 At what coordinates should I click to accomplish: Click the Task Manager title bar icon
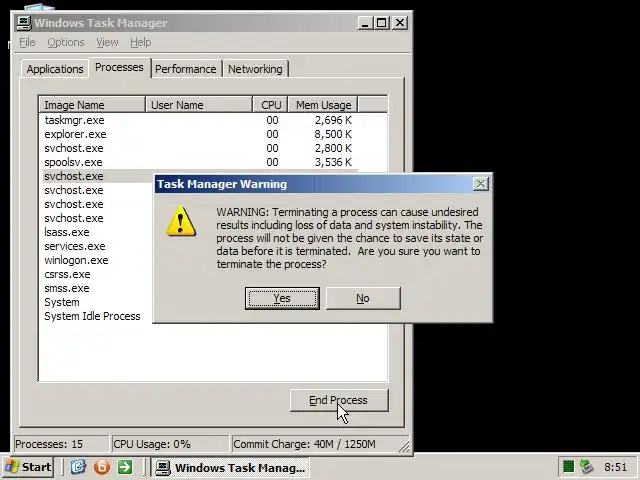click(24, 23)
